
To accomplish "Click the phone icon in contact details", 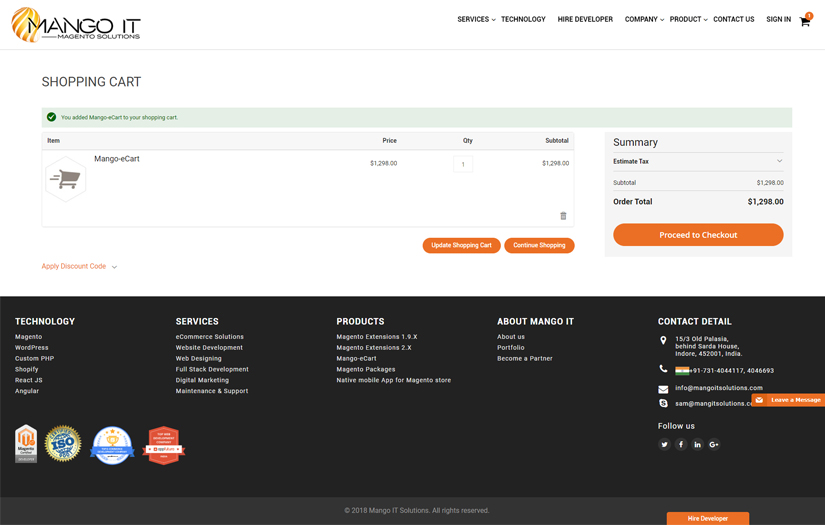I will [663, 369].
